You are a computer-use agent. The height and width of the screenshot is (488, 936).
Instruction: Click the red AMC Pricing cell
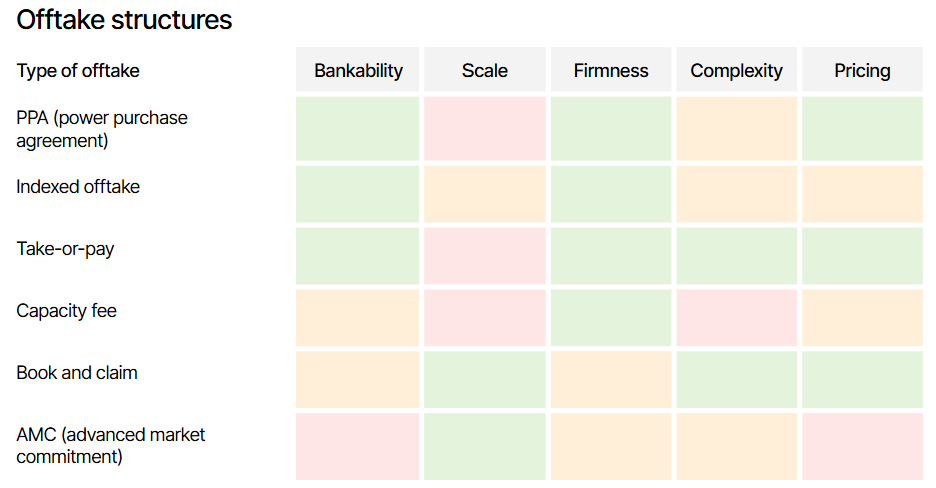click(x=863, y=446)
